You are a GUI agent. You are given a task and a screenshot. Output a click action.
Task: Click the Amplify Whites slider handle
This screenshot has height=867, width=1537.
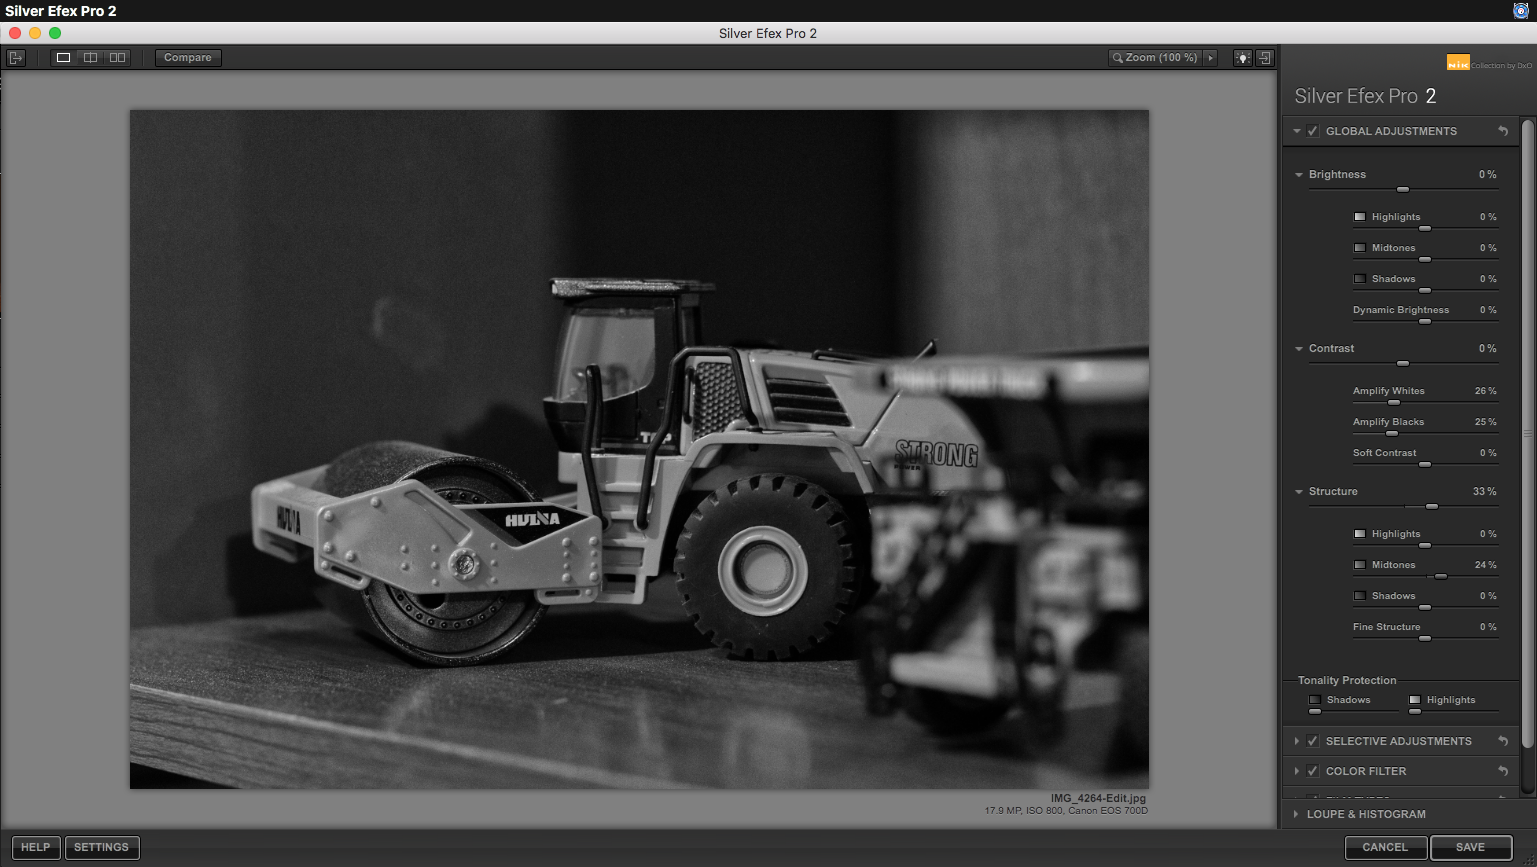(1394, 402)
